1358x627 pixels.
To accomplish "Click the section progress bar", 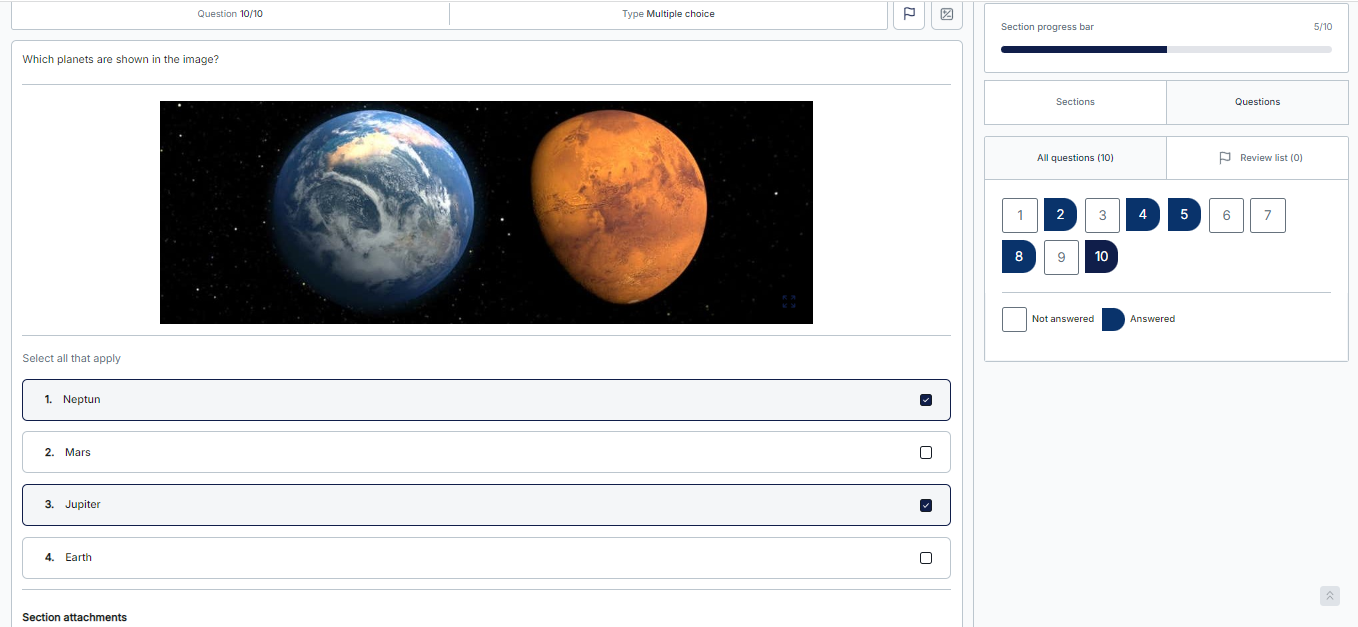I will point(1166,49).
